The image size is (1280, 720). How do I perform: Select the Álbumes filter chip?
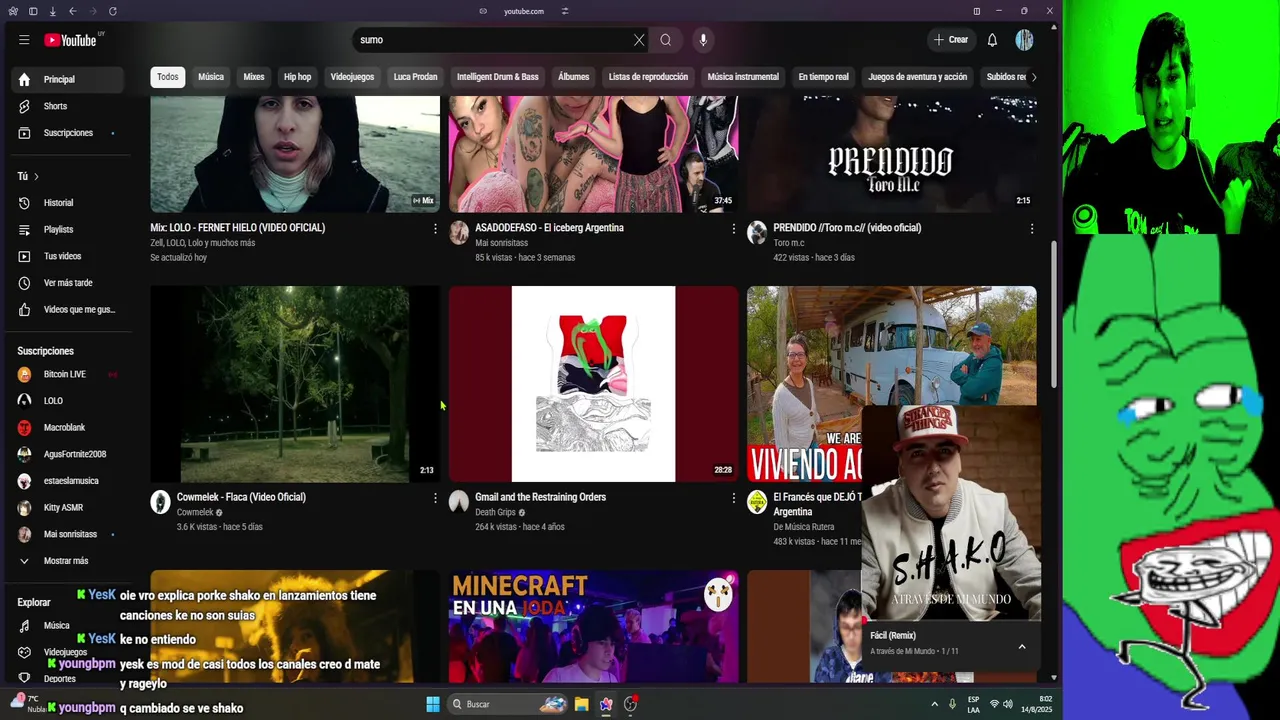[574, 77]
